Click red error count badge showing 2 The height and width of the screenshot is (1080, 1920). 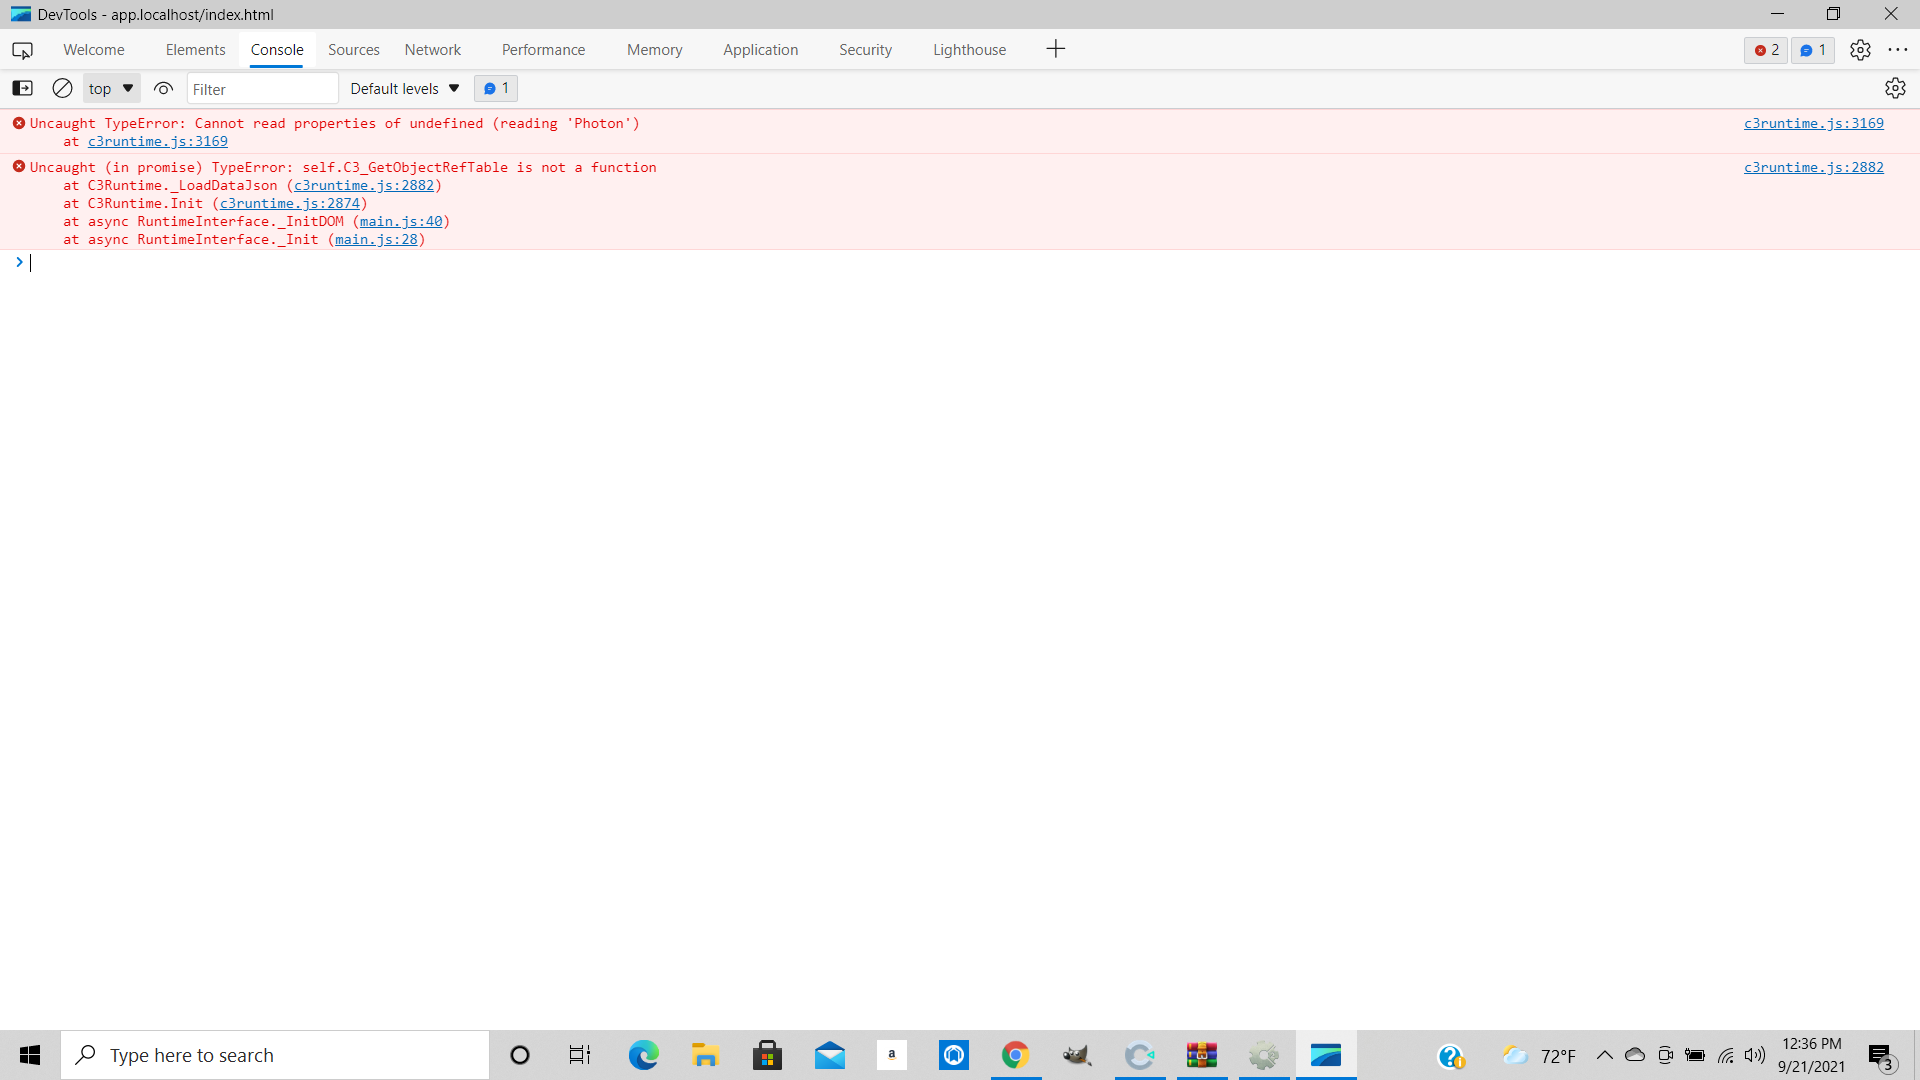(x=1766, y=50)
